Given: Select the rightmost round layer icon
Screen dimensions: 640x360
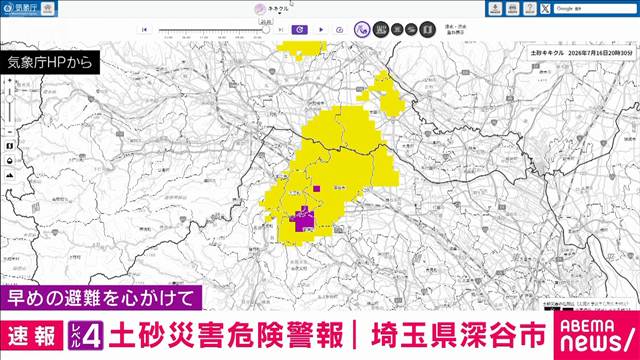Looking at the screenshot, I should point(427,29).
